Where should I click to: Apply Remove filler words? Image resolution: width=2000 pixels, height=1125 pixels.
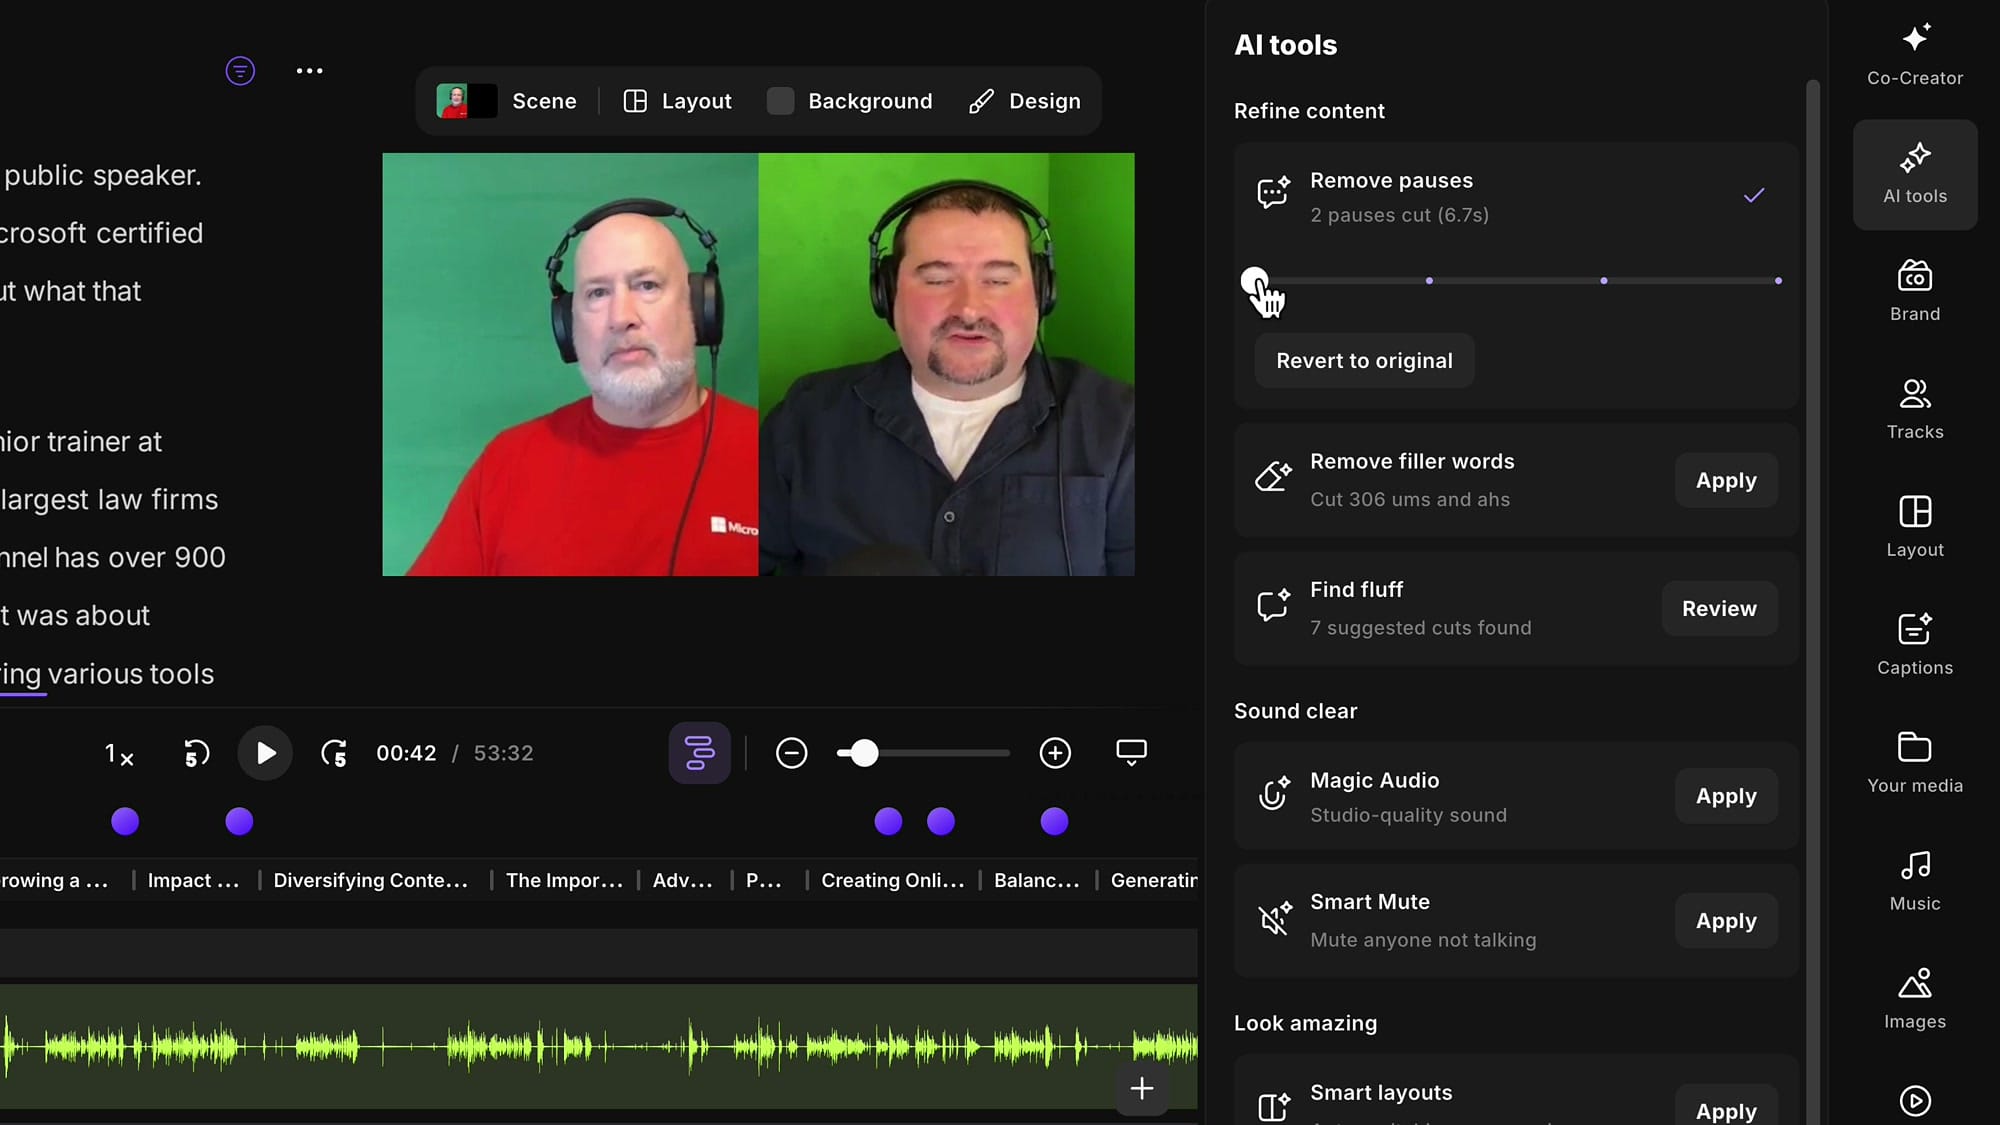(x=1725, y=480)
